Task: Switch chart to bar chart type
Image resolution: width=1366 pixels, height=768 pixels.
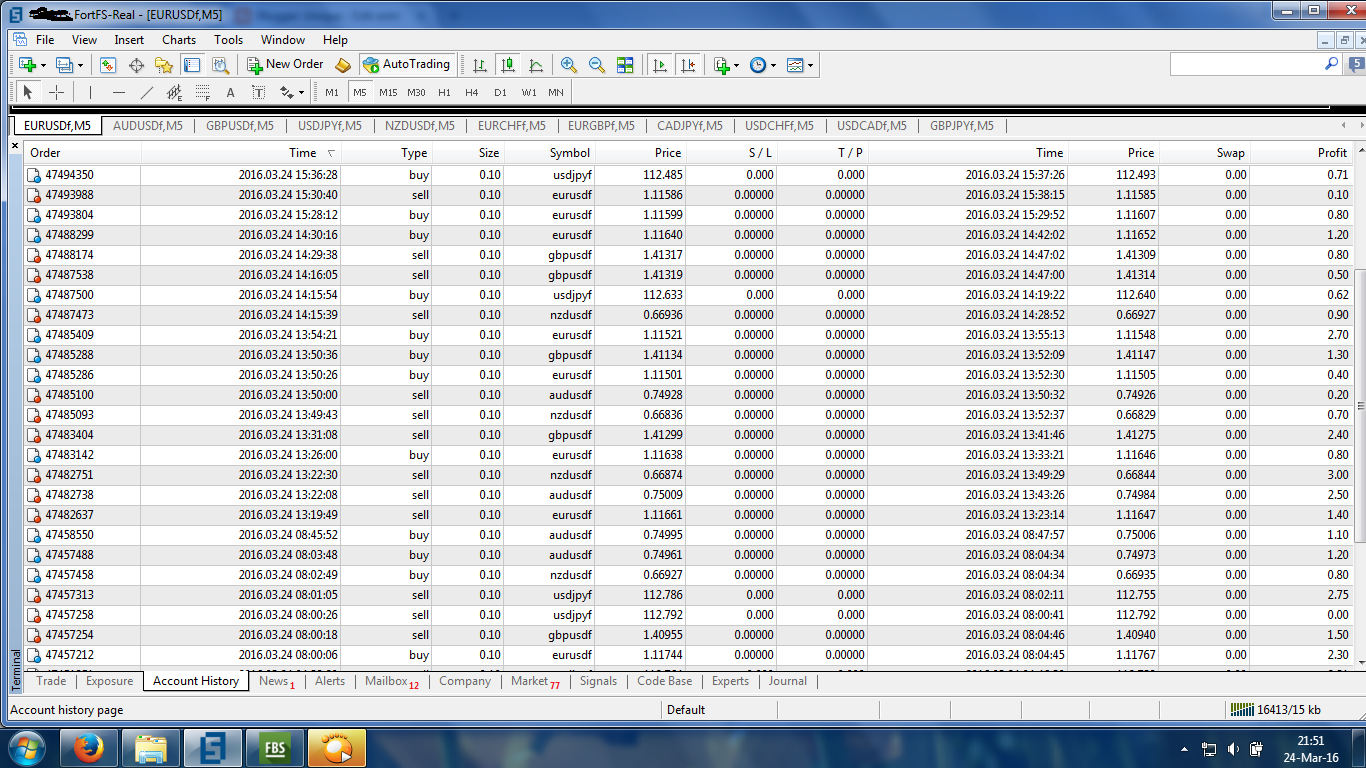Action: pos(480,65)
